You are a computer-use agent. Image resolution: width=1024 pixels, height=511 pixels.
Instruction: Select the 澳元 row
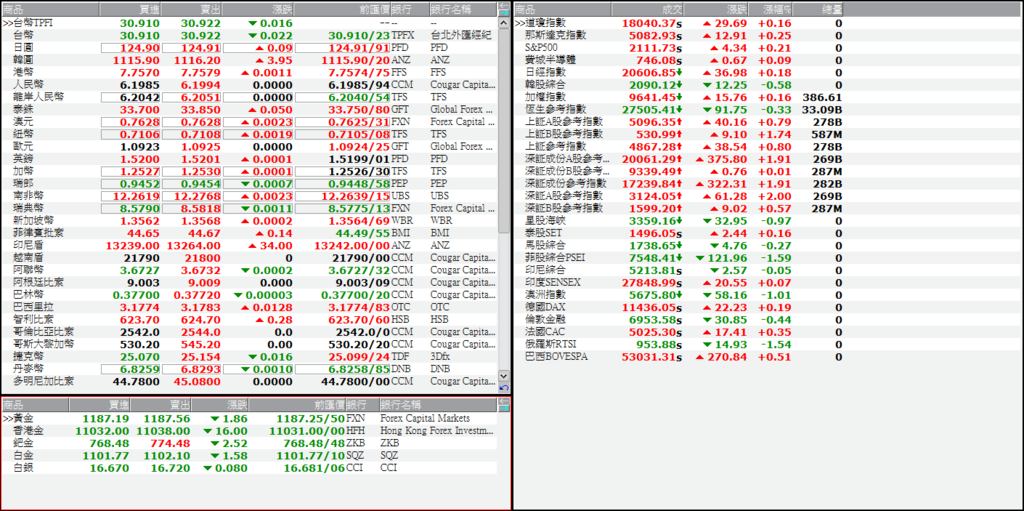click(x=249, y=122)
